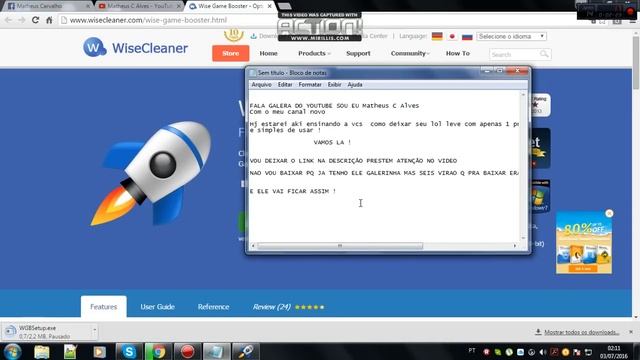Open the Action! recorder taskbar icon

(x=187, y=352)
